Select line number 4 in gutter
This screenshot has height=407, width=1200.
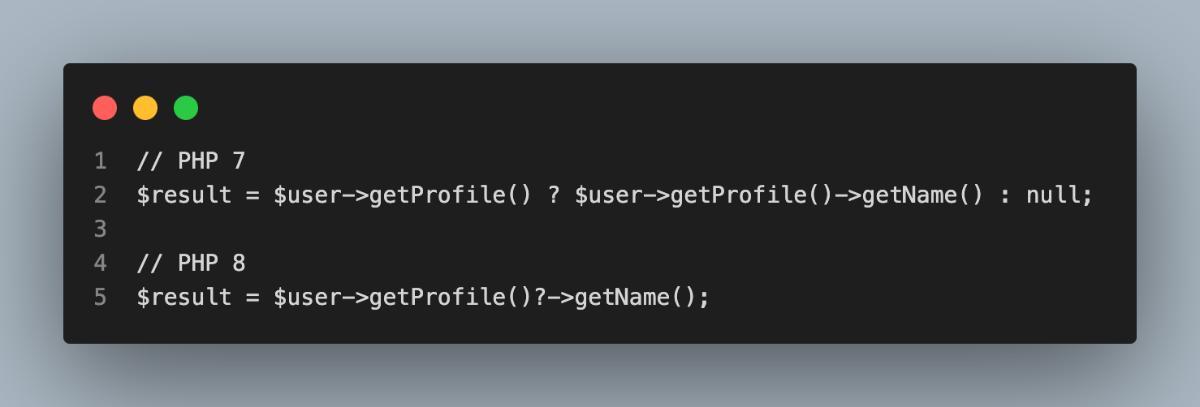(100, 264)
